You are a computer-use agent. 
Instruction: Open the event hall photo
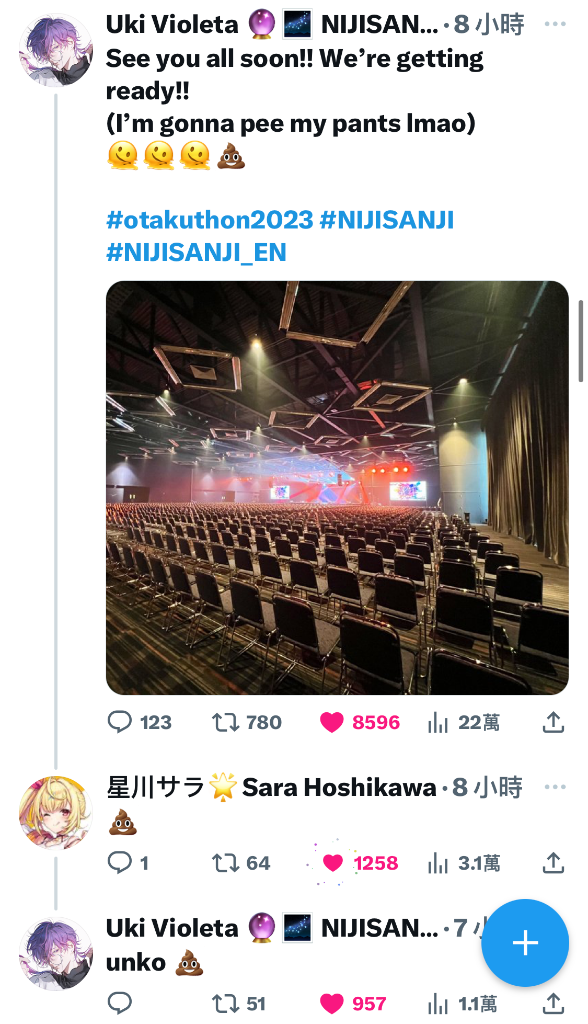pos(337,487)
